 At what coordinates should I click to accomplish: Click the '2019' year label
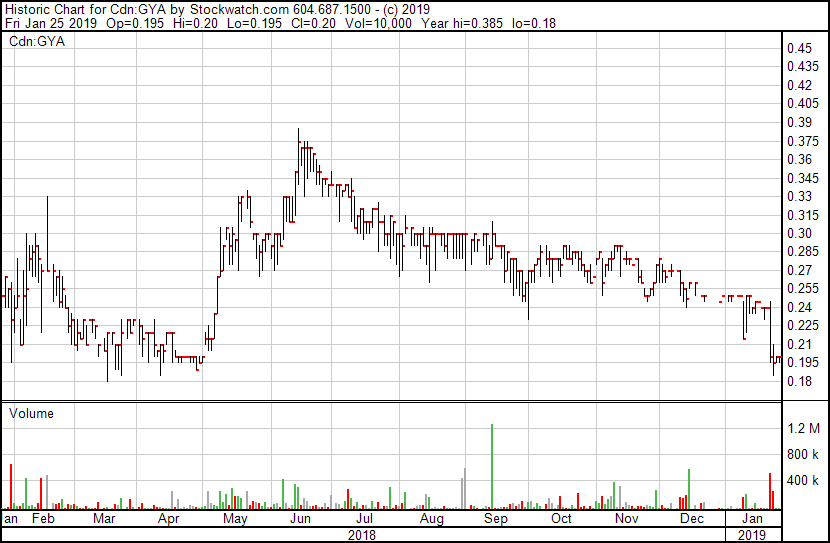tap(752, 535)
